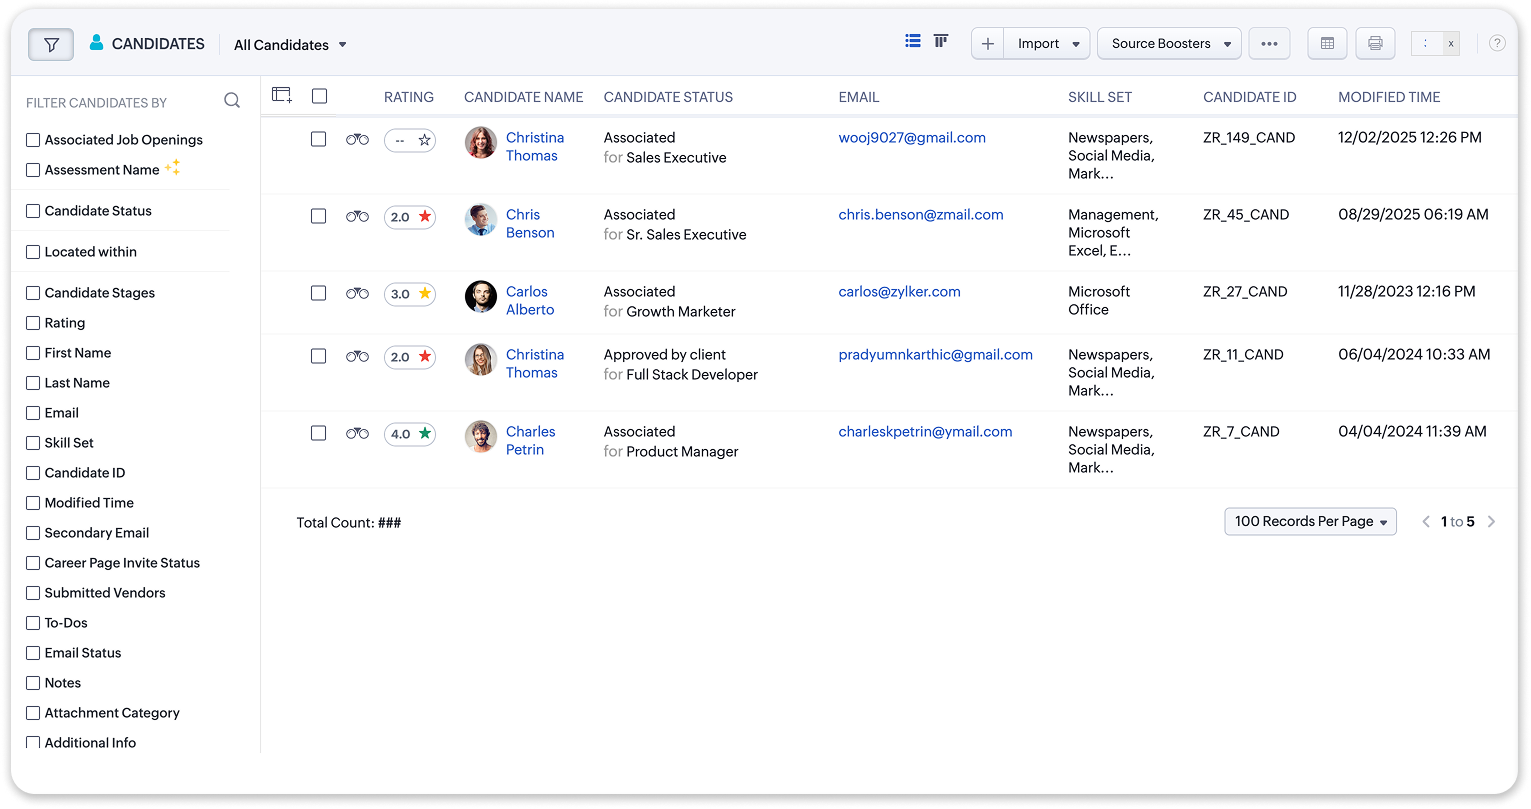Viewport: 1531px width, 809px height.
Task: Click Charles Petrin's profile photo
Action: click(481, 437)
